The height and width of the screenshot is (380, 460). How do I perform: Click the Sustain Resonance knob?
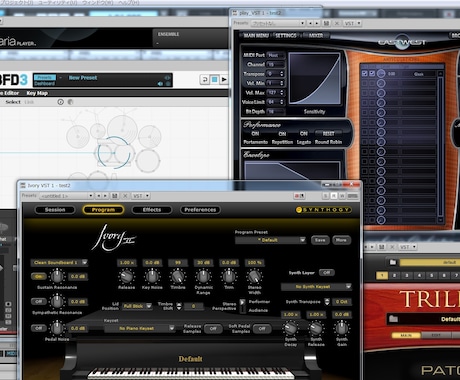pyautogui.click(x=57, y=276)
